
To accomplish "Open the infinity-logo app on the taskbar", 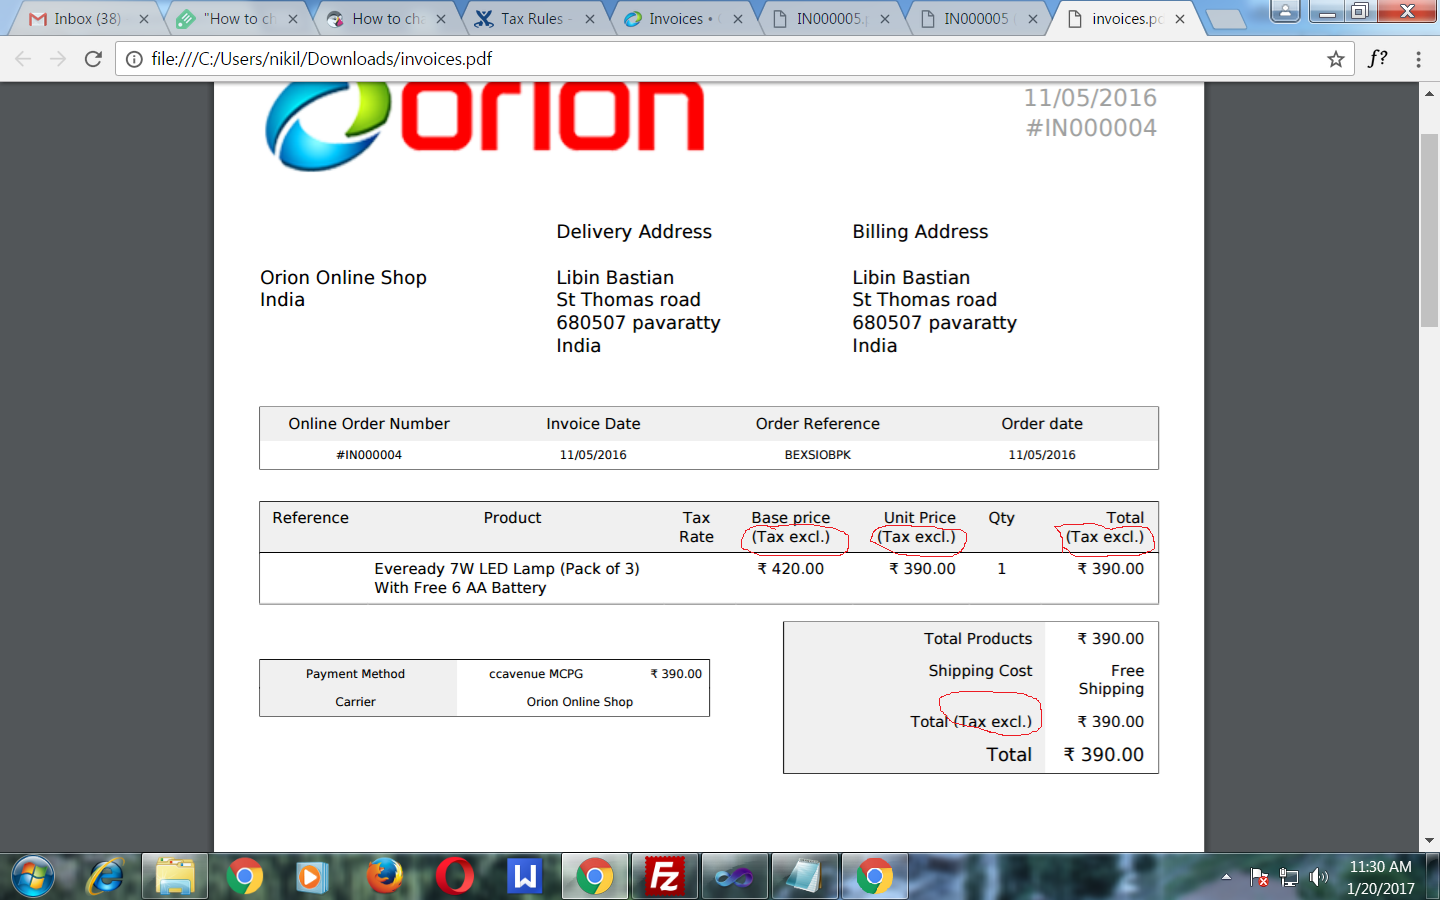I will [734, 877].
